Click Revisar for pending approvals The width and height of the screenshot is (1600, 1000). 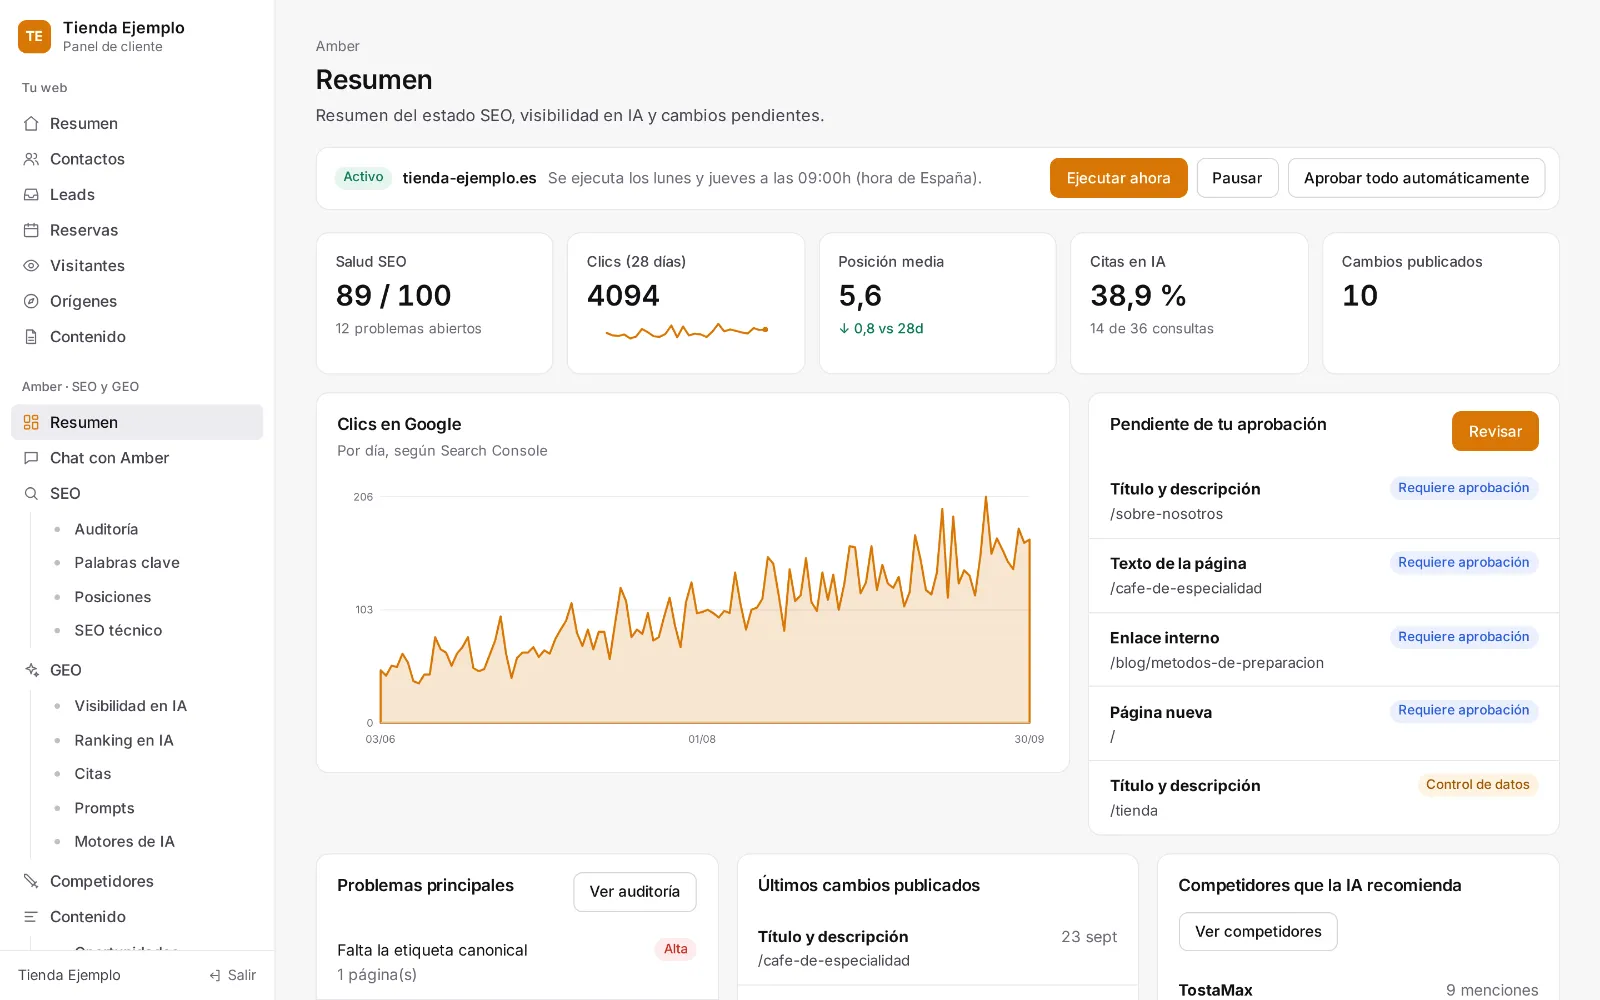(x=1495, y=431)
